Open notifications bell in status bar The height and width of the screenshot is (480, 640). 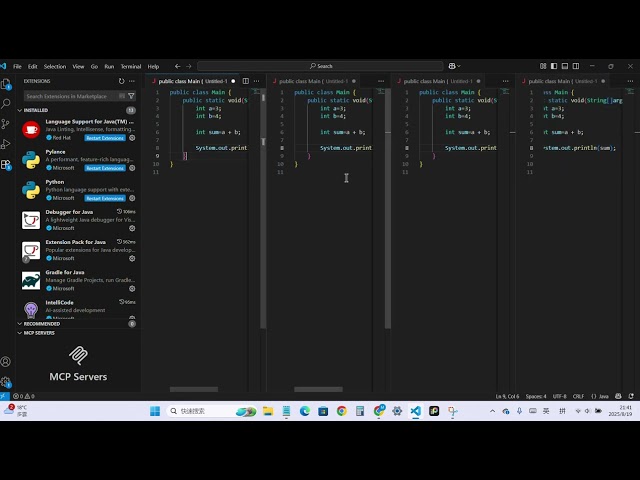click(x=631, y=396)
